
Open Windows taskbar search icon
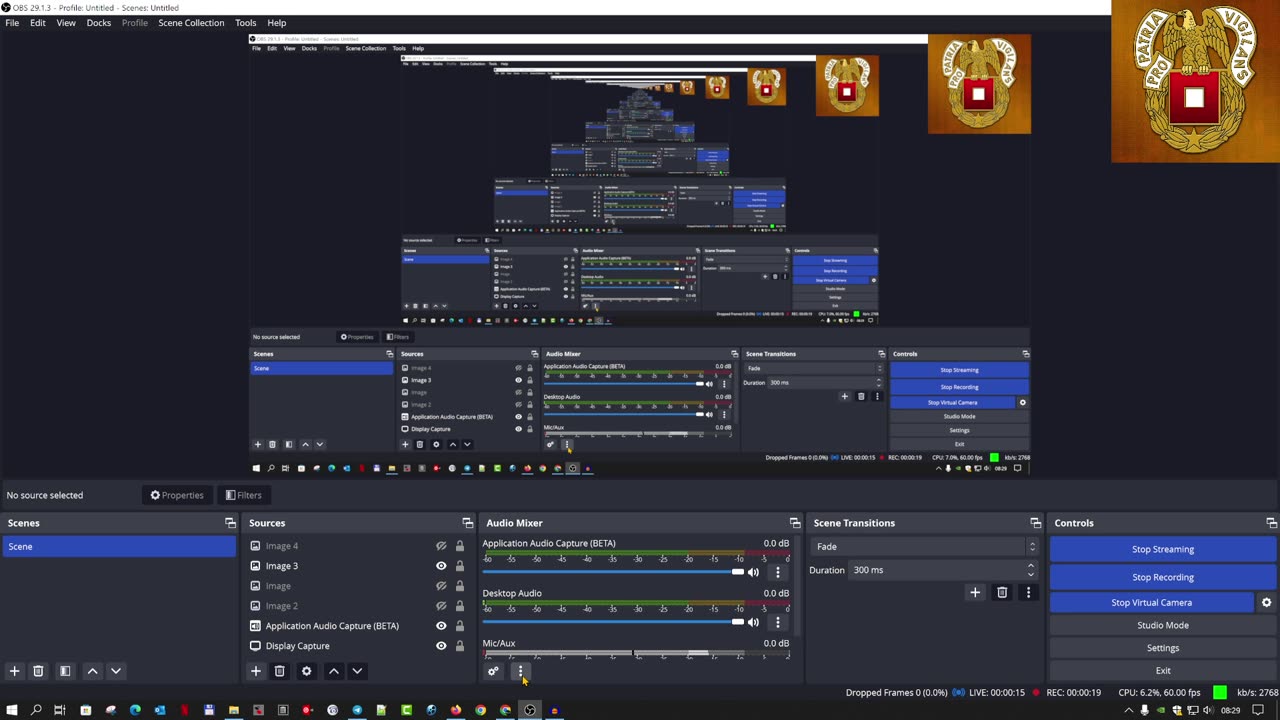36,710
